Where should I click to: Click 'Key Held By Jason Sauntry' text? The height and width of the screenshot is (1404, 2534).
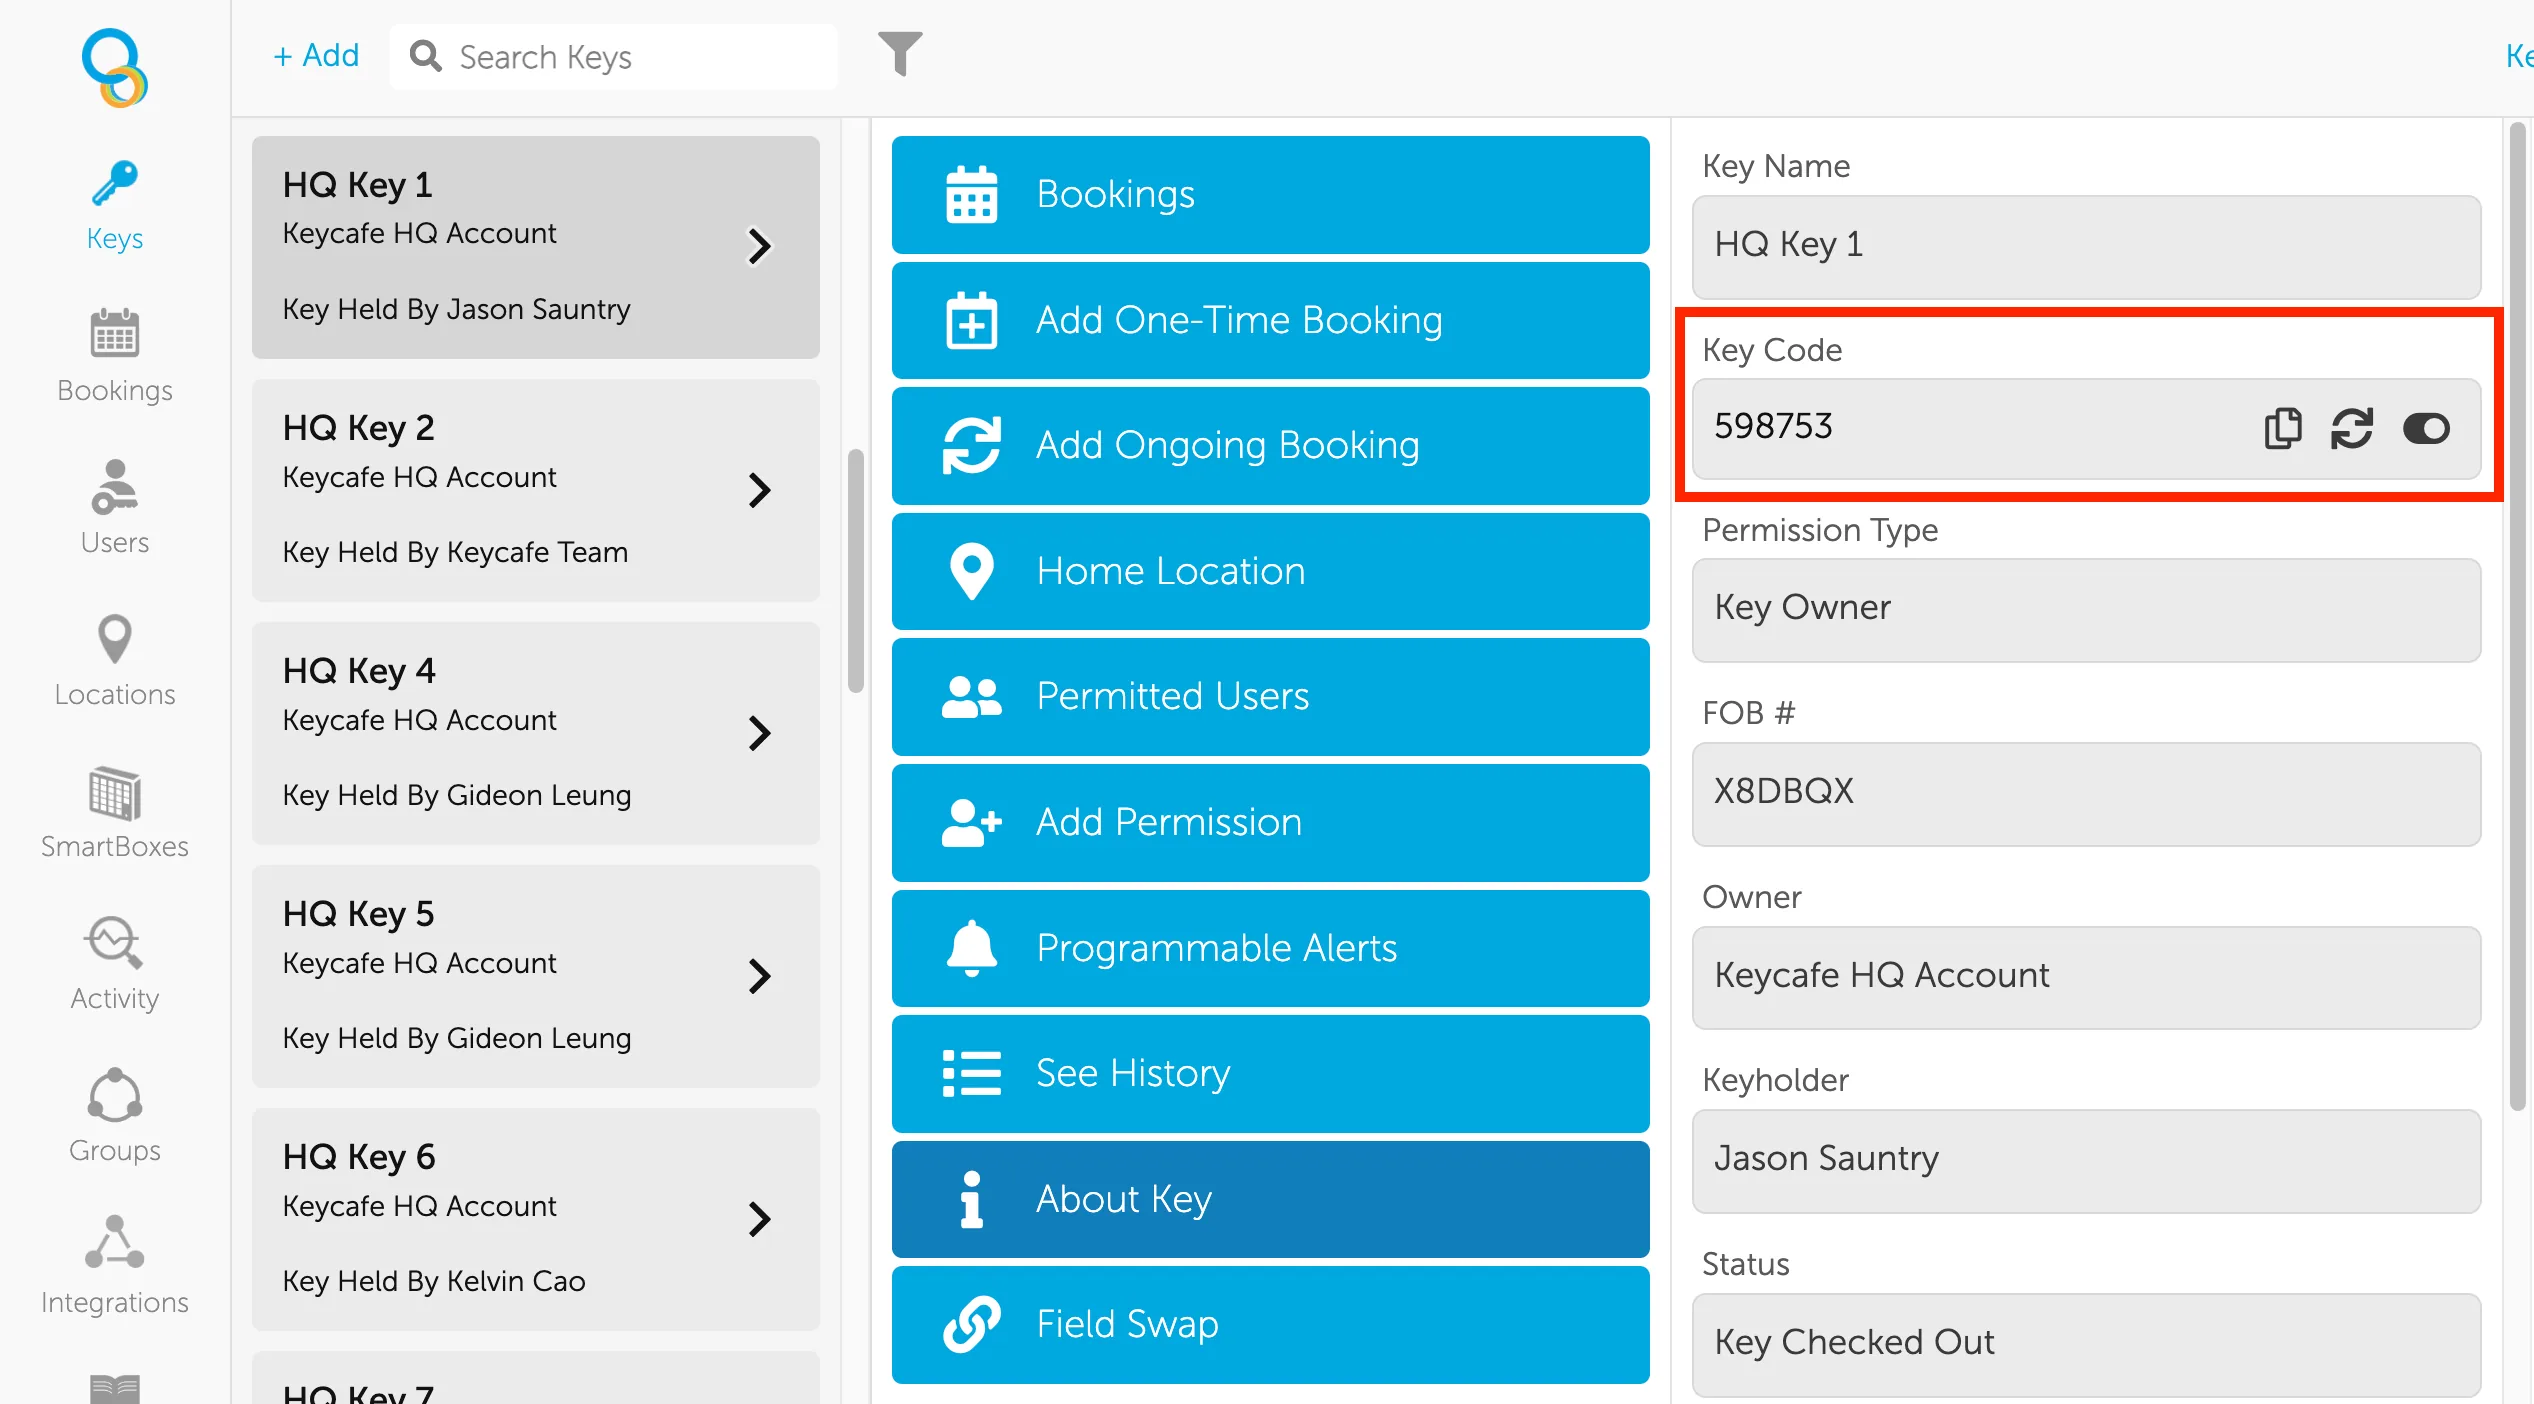tap(456, 309)
